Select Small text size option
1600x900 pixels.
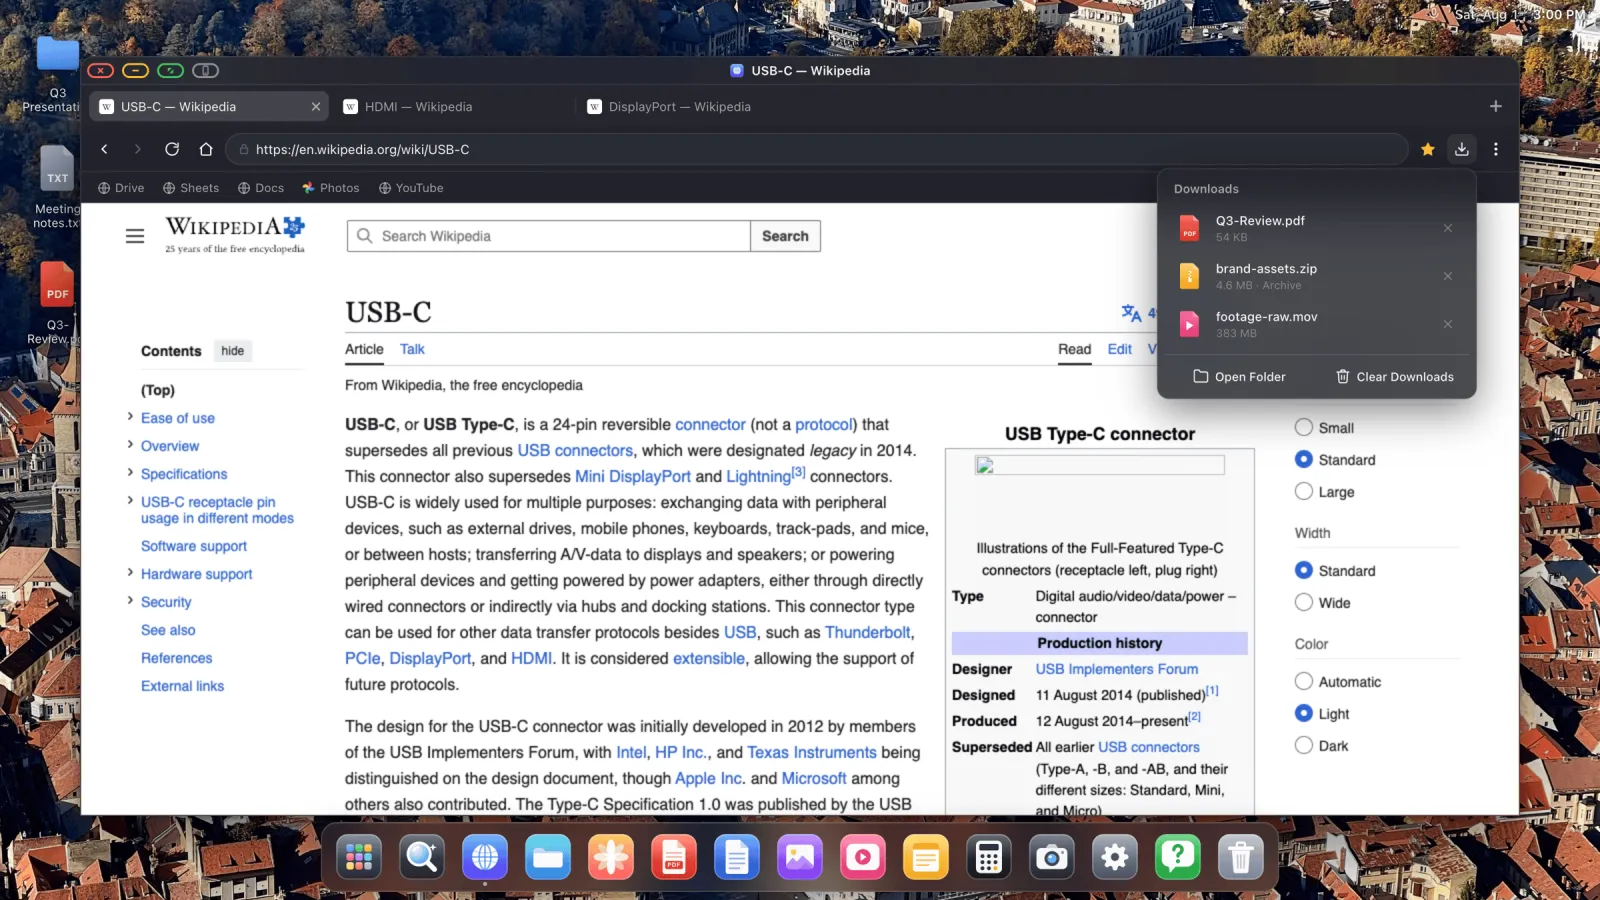click(1304, 427)
